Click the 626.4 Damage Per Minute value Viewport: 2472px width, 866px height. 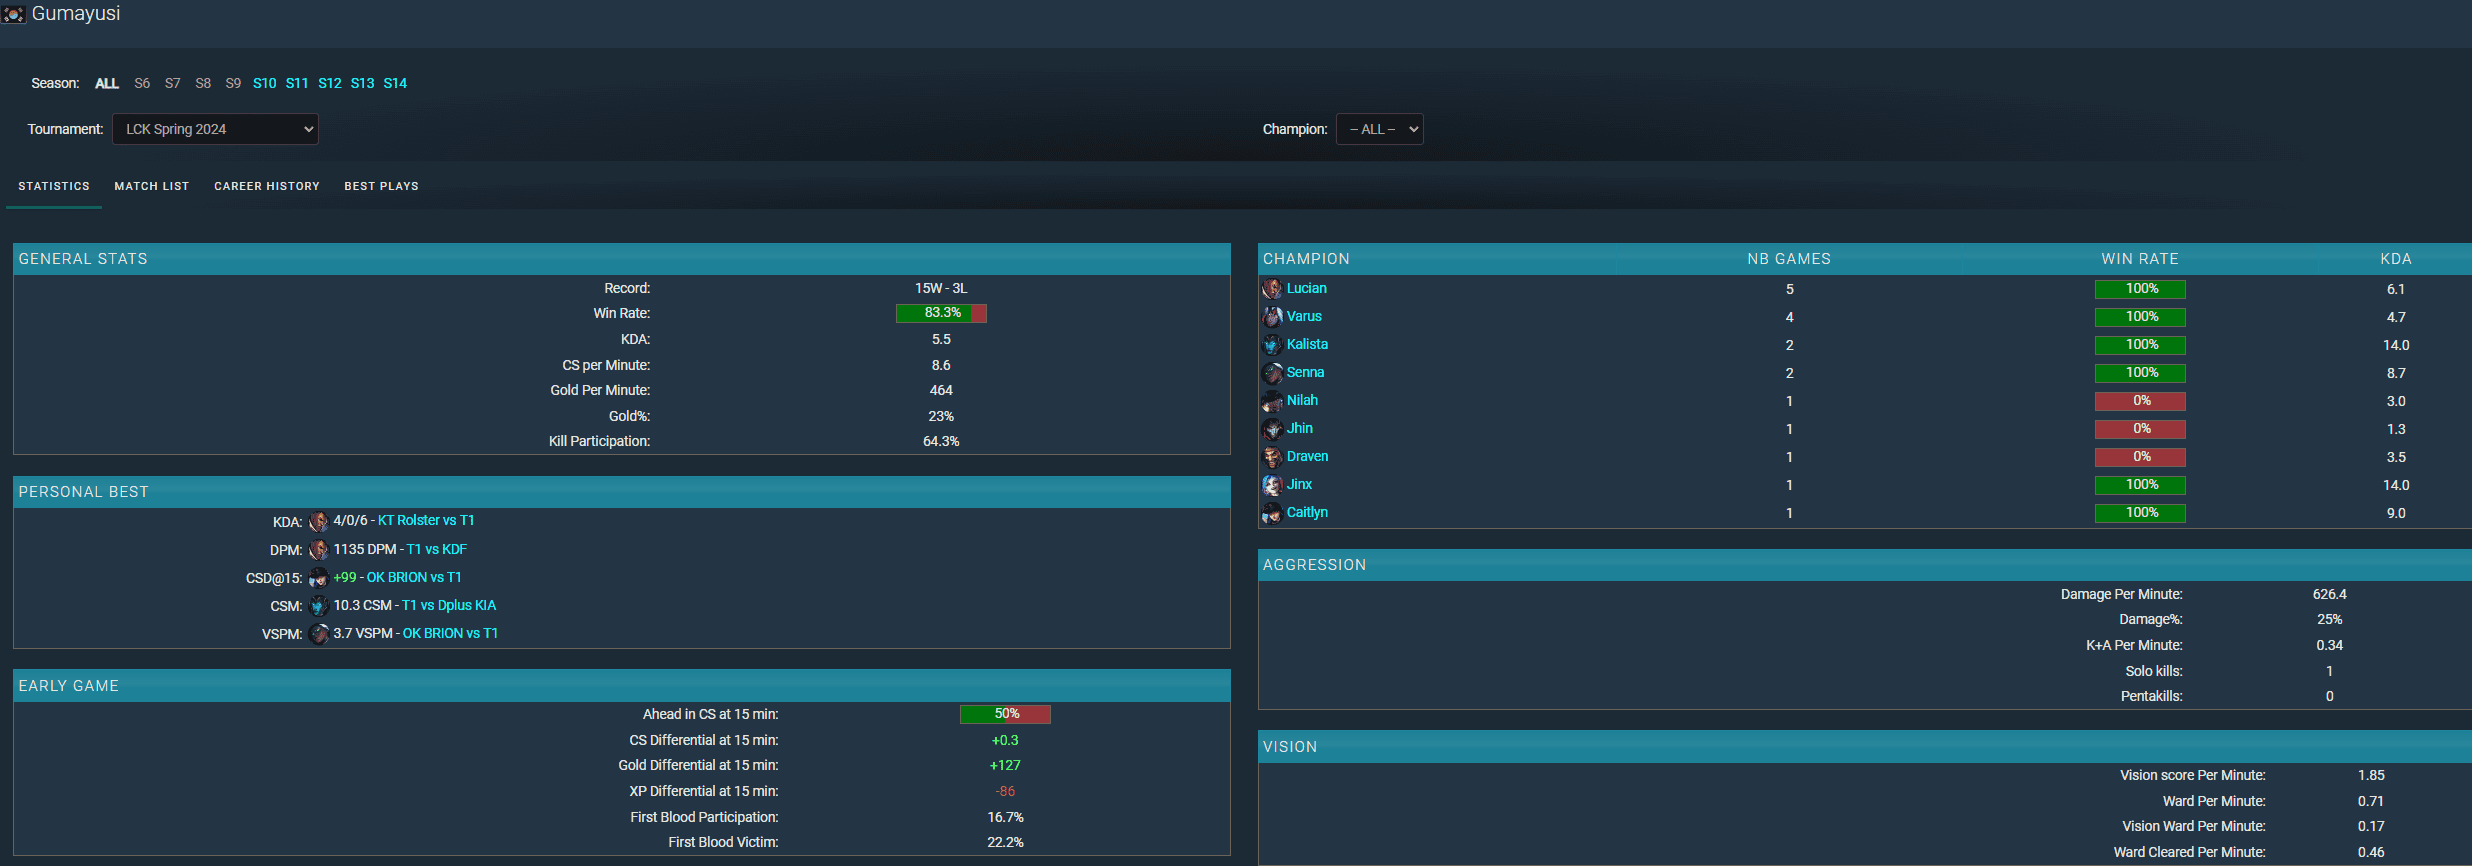tap(2329, 594)
